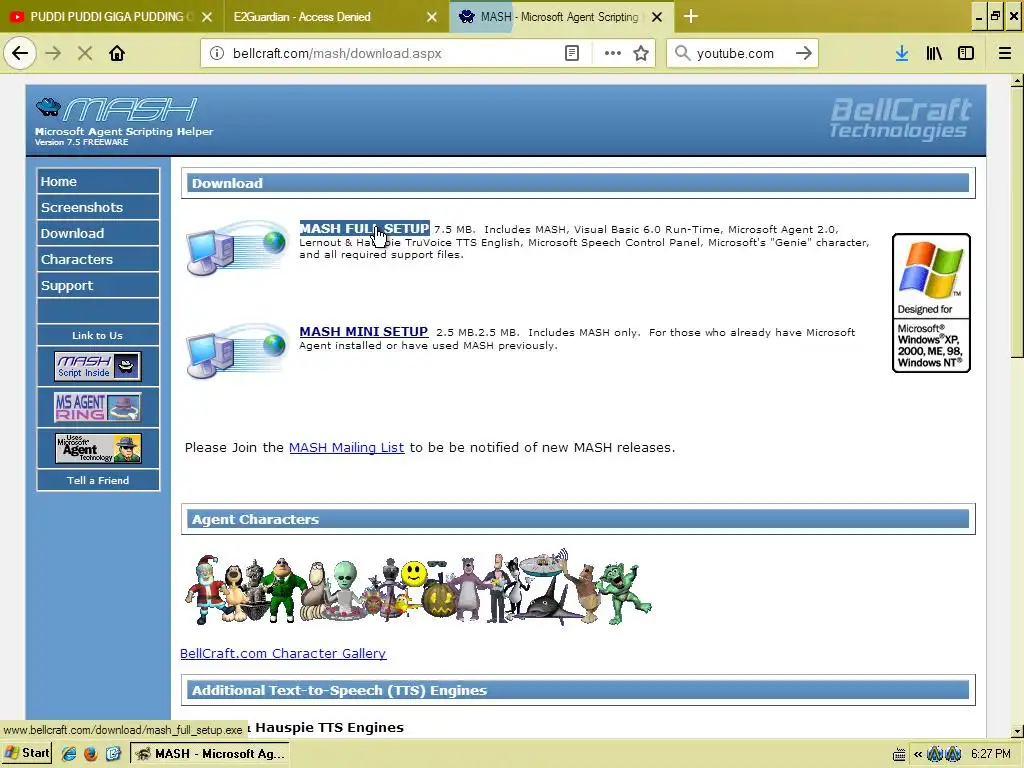
Task: Click the third quick launch icon
Action: tap(113, 754)
